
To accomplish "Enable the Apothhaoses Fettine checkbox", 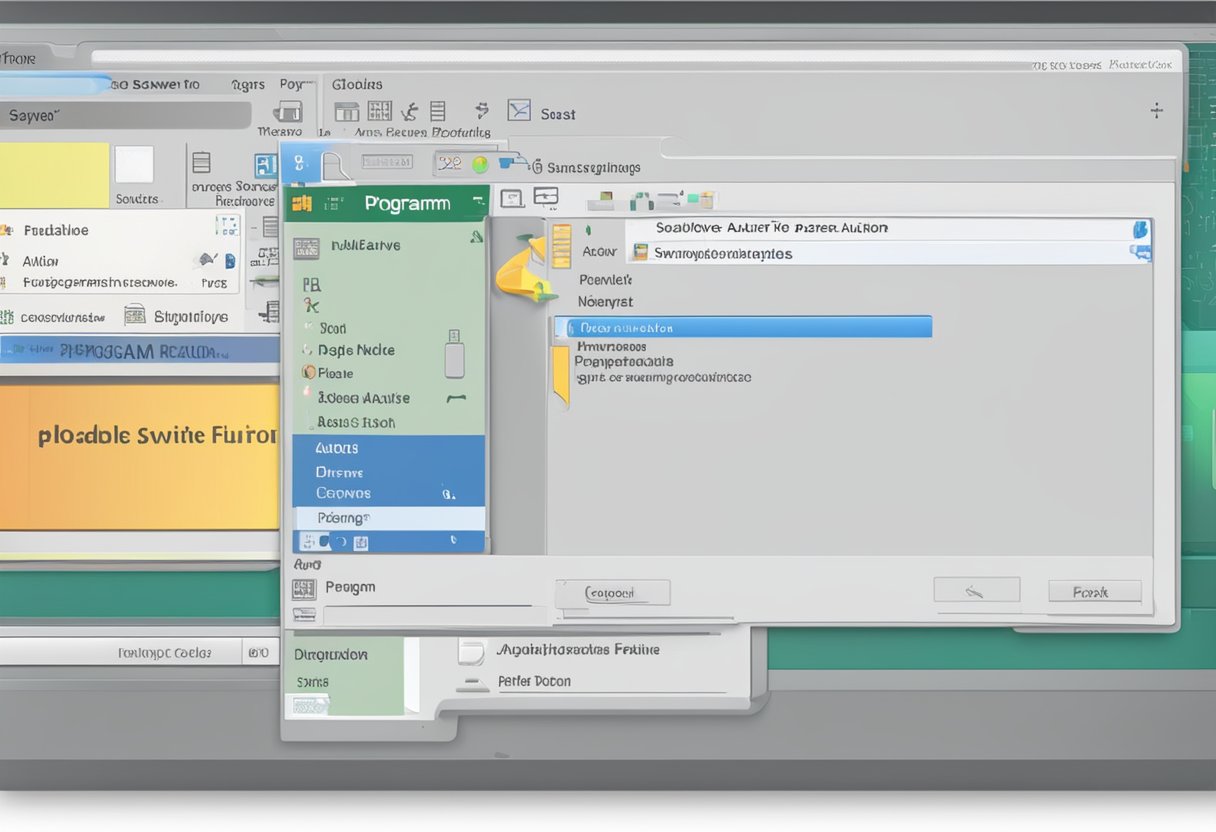I will (x=472, y=650).
